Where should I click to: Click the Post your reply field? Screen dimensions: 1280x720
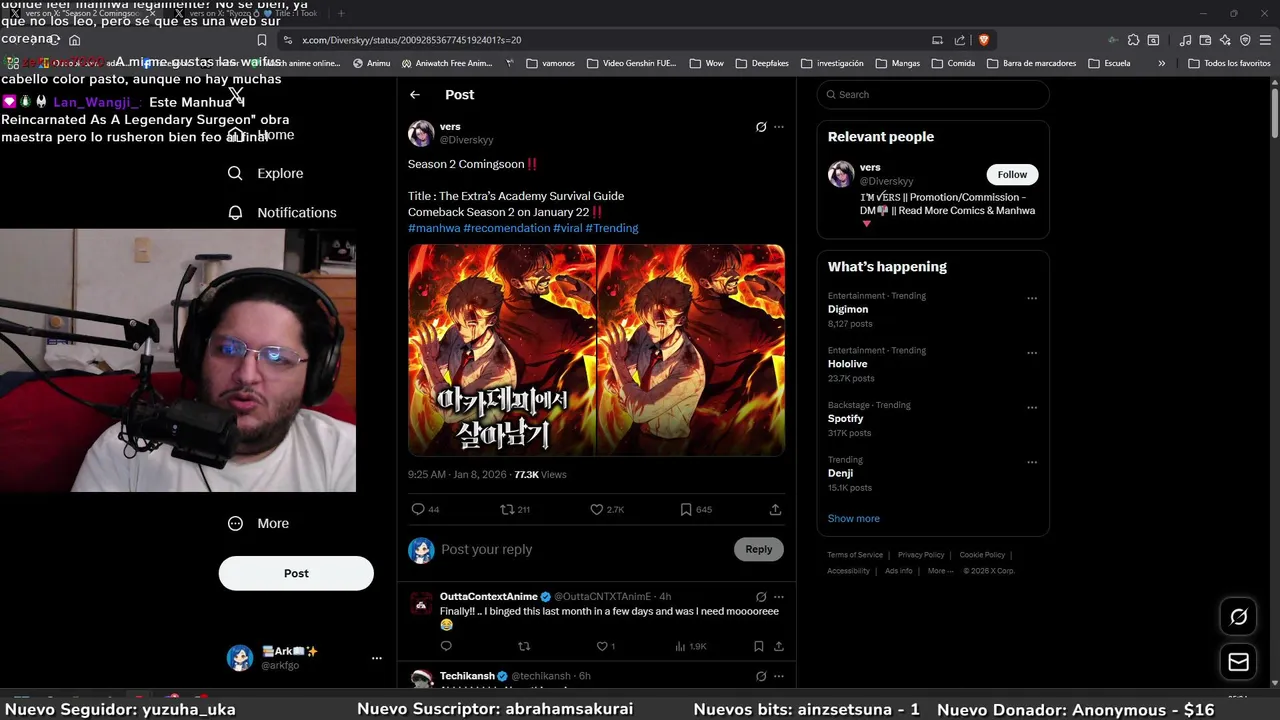(x=585, y=550)
